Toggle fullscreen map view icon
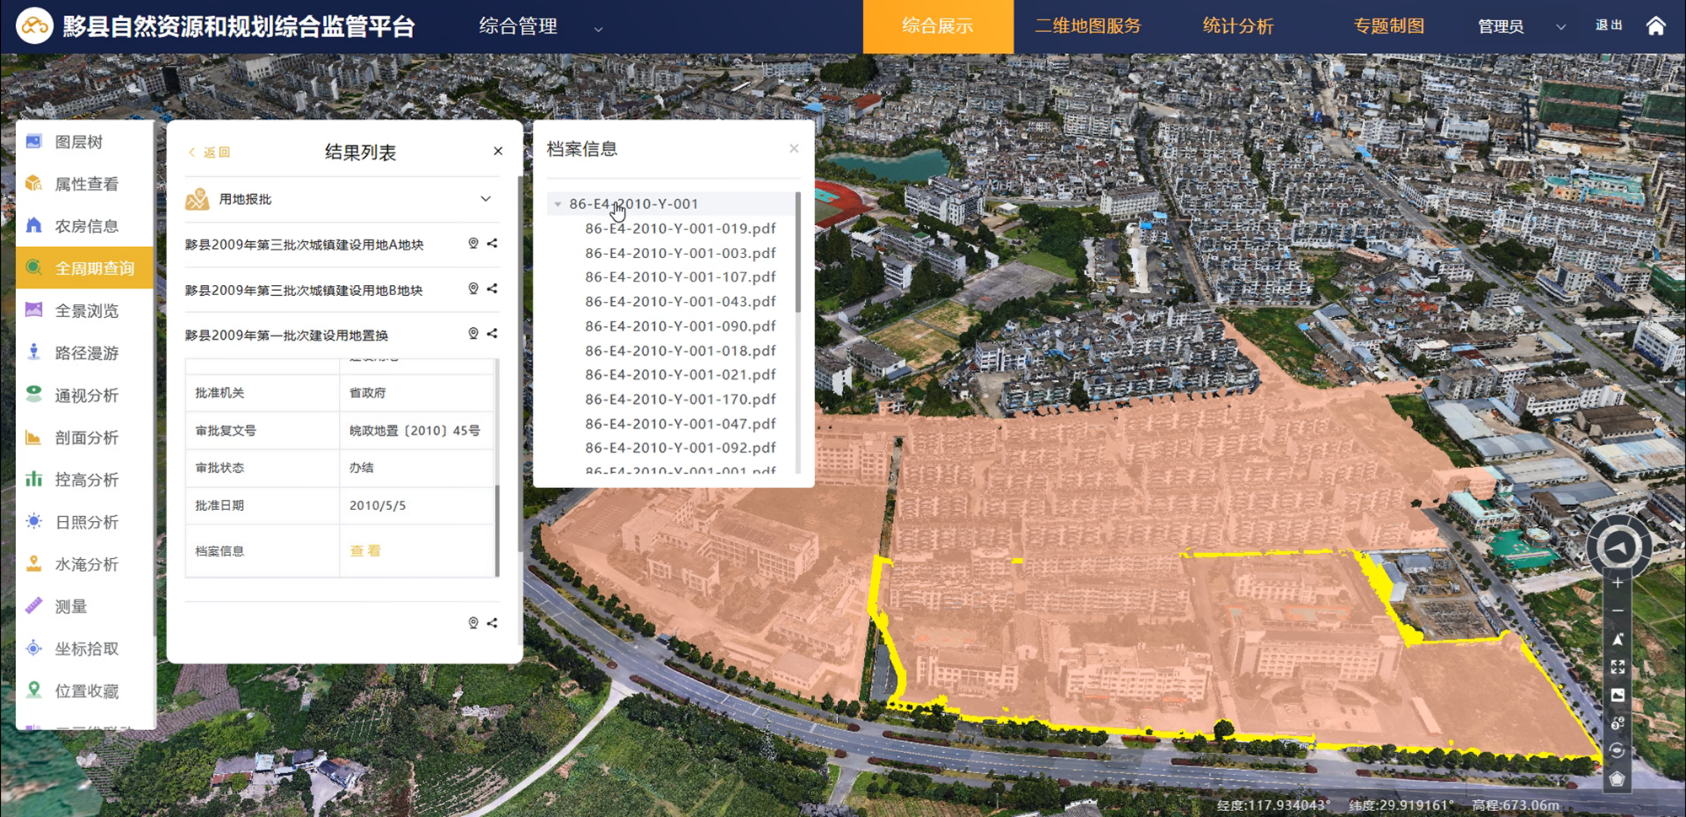1686x817 pixels. coord(1617,667)
